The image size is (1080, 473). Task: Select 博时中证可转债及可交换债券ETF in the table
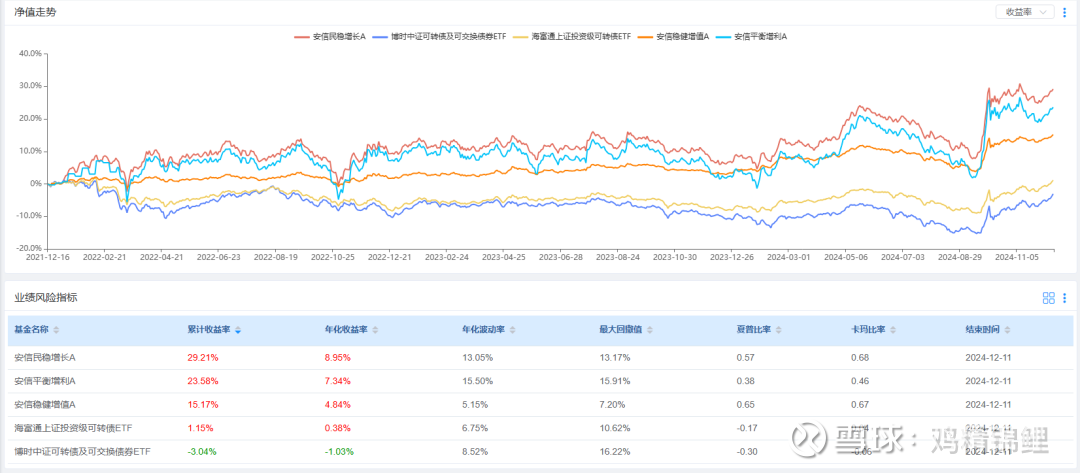(x=82, y=452)
